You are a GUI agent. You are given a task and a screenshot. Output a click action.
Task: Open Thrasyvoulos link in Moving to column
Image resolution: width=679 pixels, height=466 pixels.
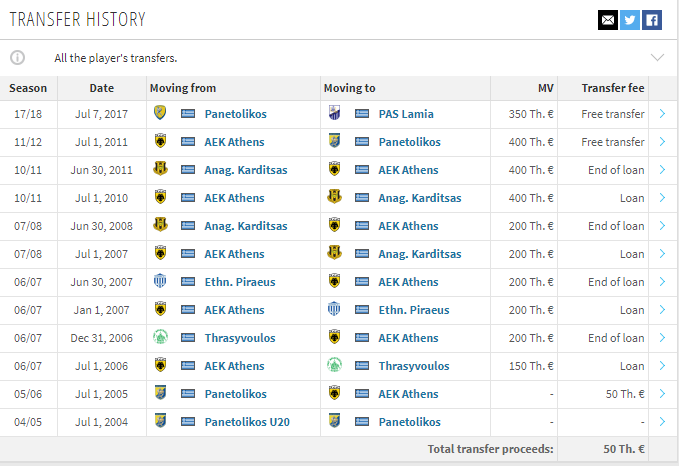click(x=414, y=366)
